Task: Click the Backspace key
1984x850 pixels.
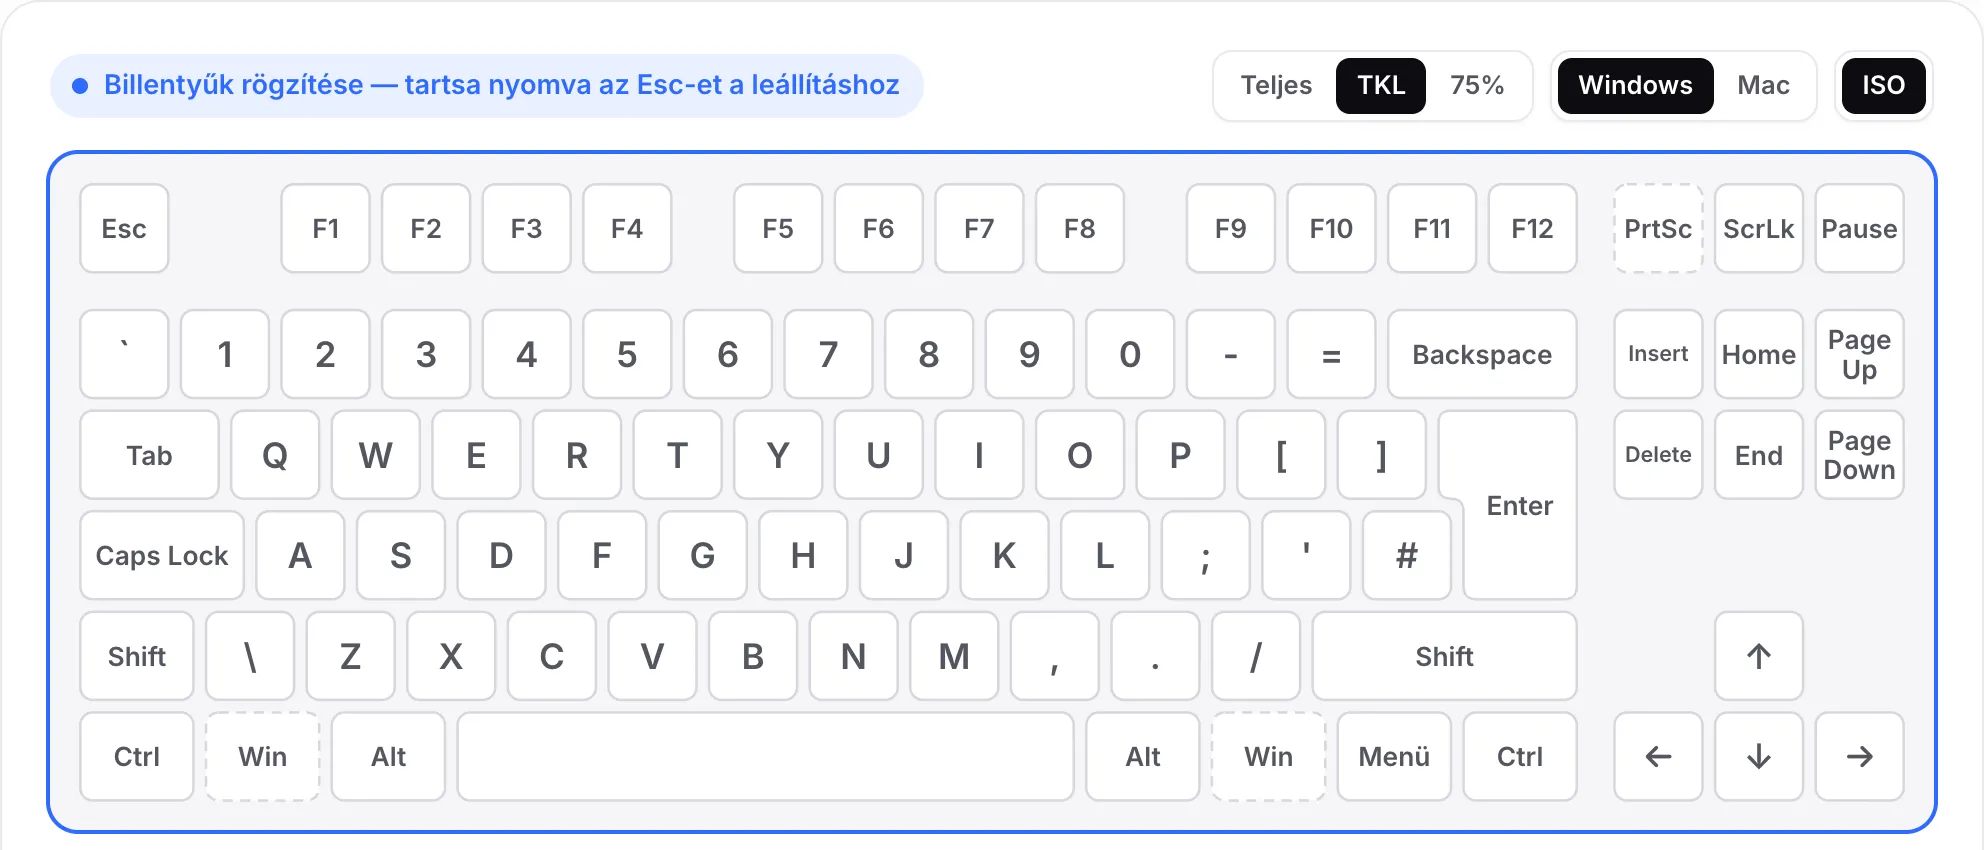Action: (x=1482, y=354)
